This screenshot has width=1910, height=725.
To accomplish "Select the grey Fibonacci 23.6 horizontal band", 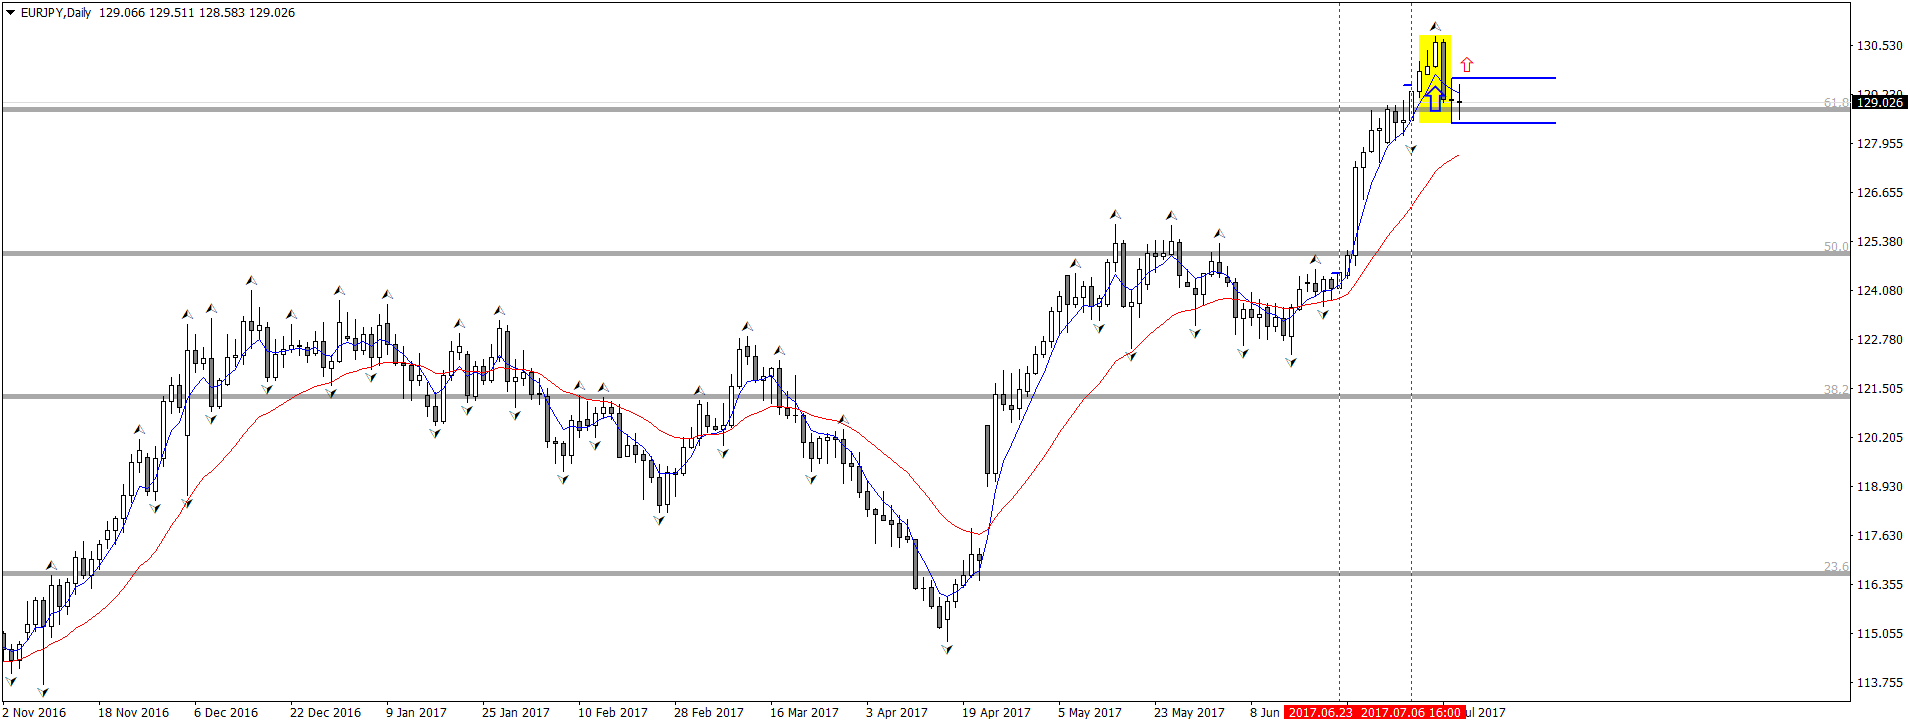I will 925,574.
